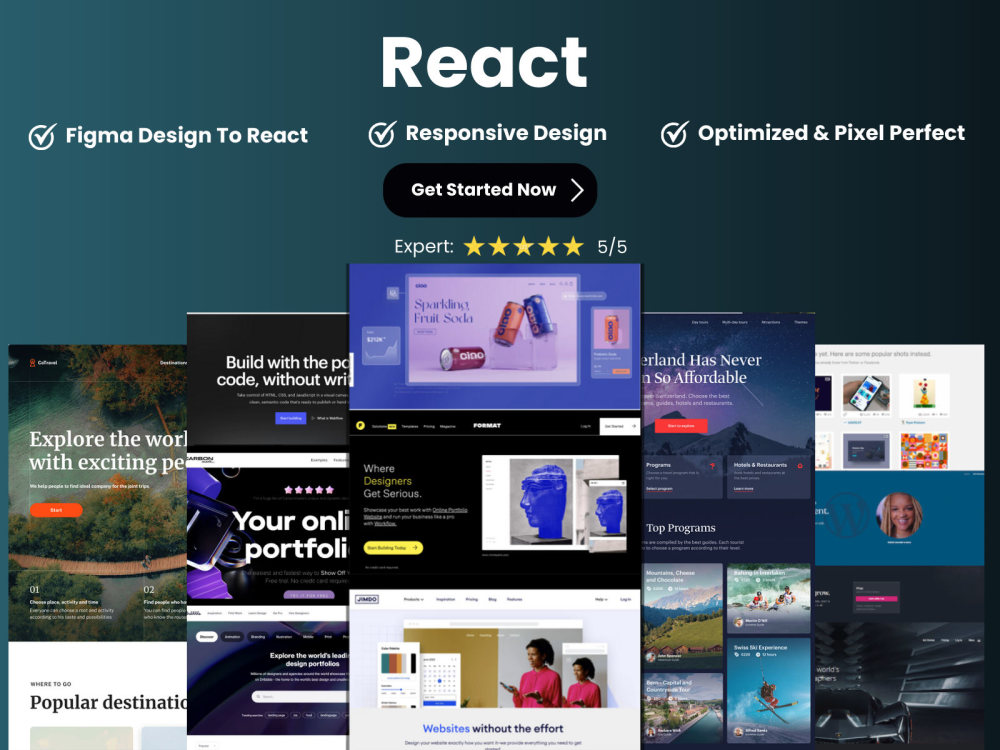The width and height of the screenshot is (1000, 750).
Task: Click the fifth gold star in Expert rating
Action: click(x=573, y=246)
